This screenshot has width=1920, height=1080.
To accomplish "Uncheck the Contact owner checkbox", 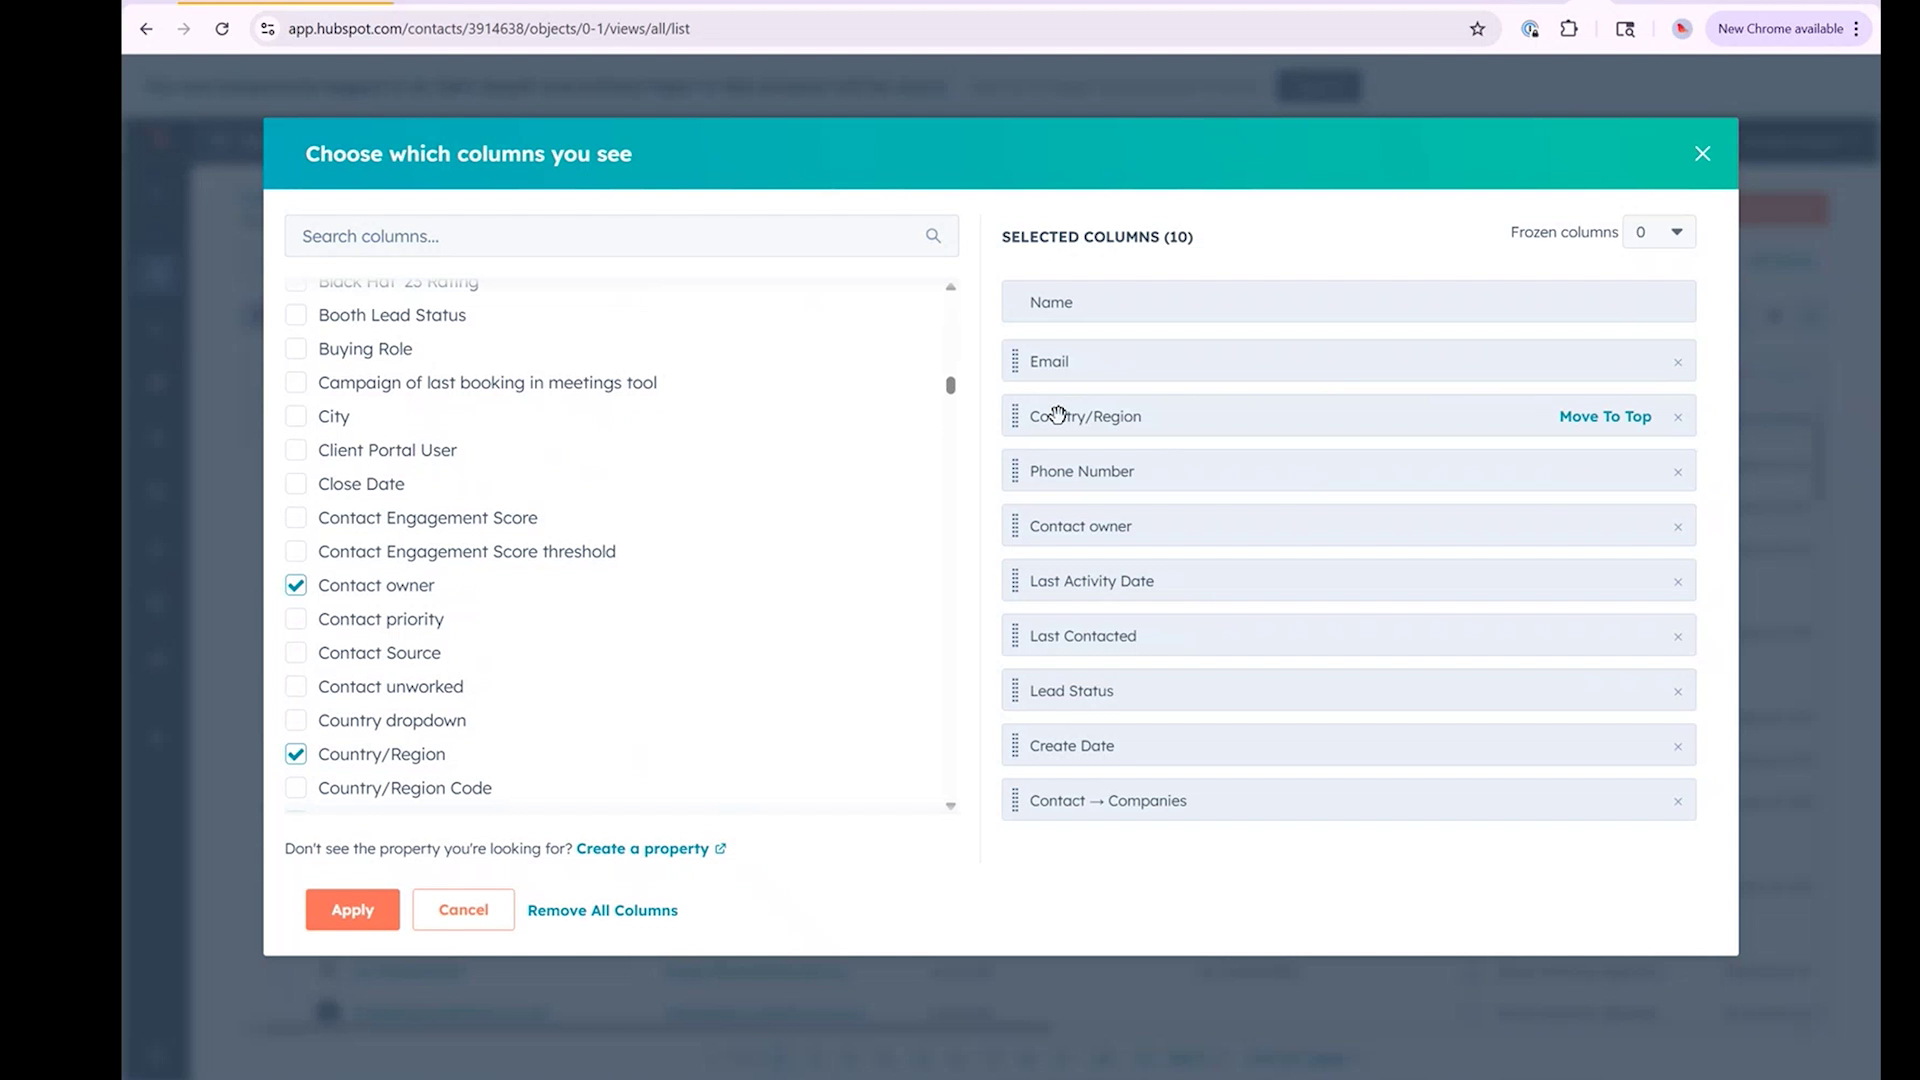I will tap(296, 585).
